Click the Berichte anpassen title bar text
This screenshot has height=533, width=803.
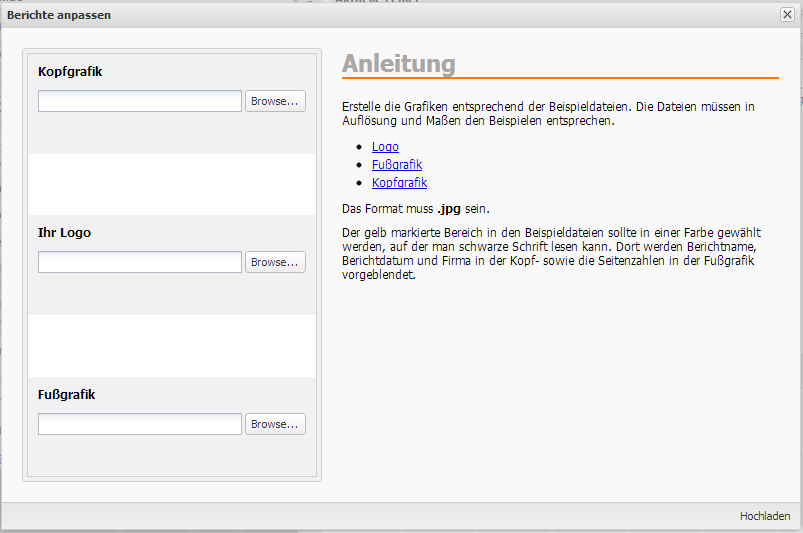coord(59,15)
